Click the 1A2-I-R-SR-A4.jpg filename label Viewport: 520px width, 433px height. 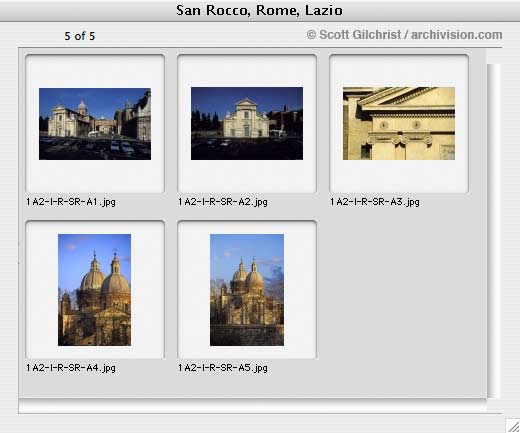pos(71,368)
